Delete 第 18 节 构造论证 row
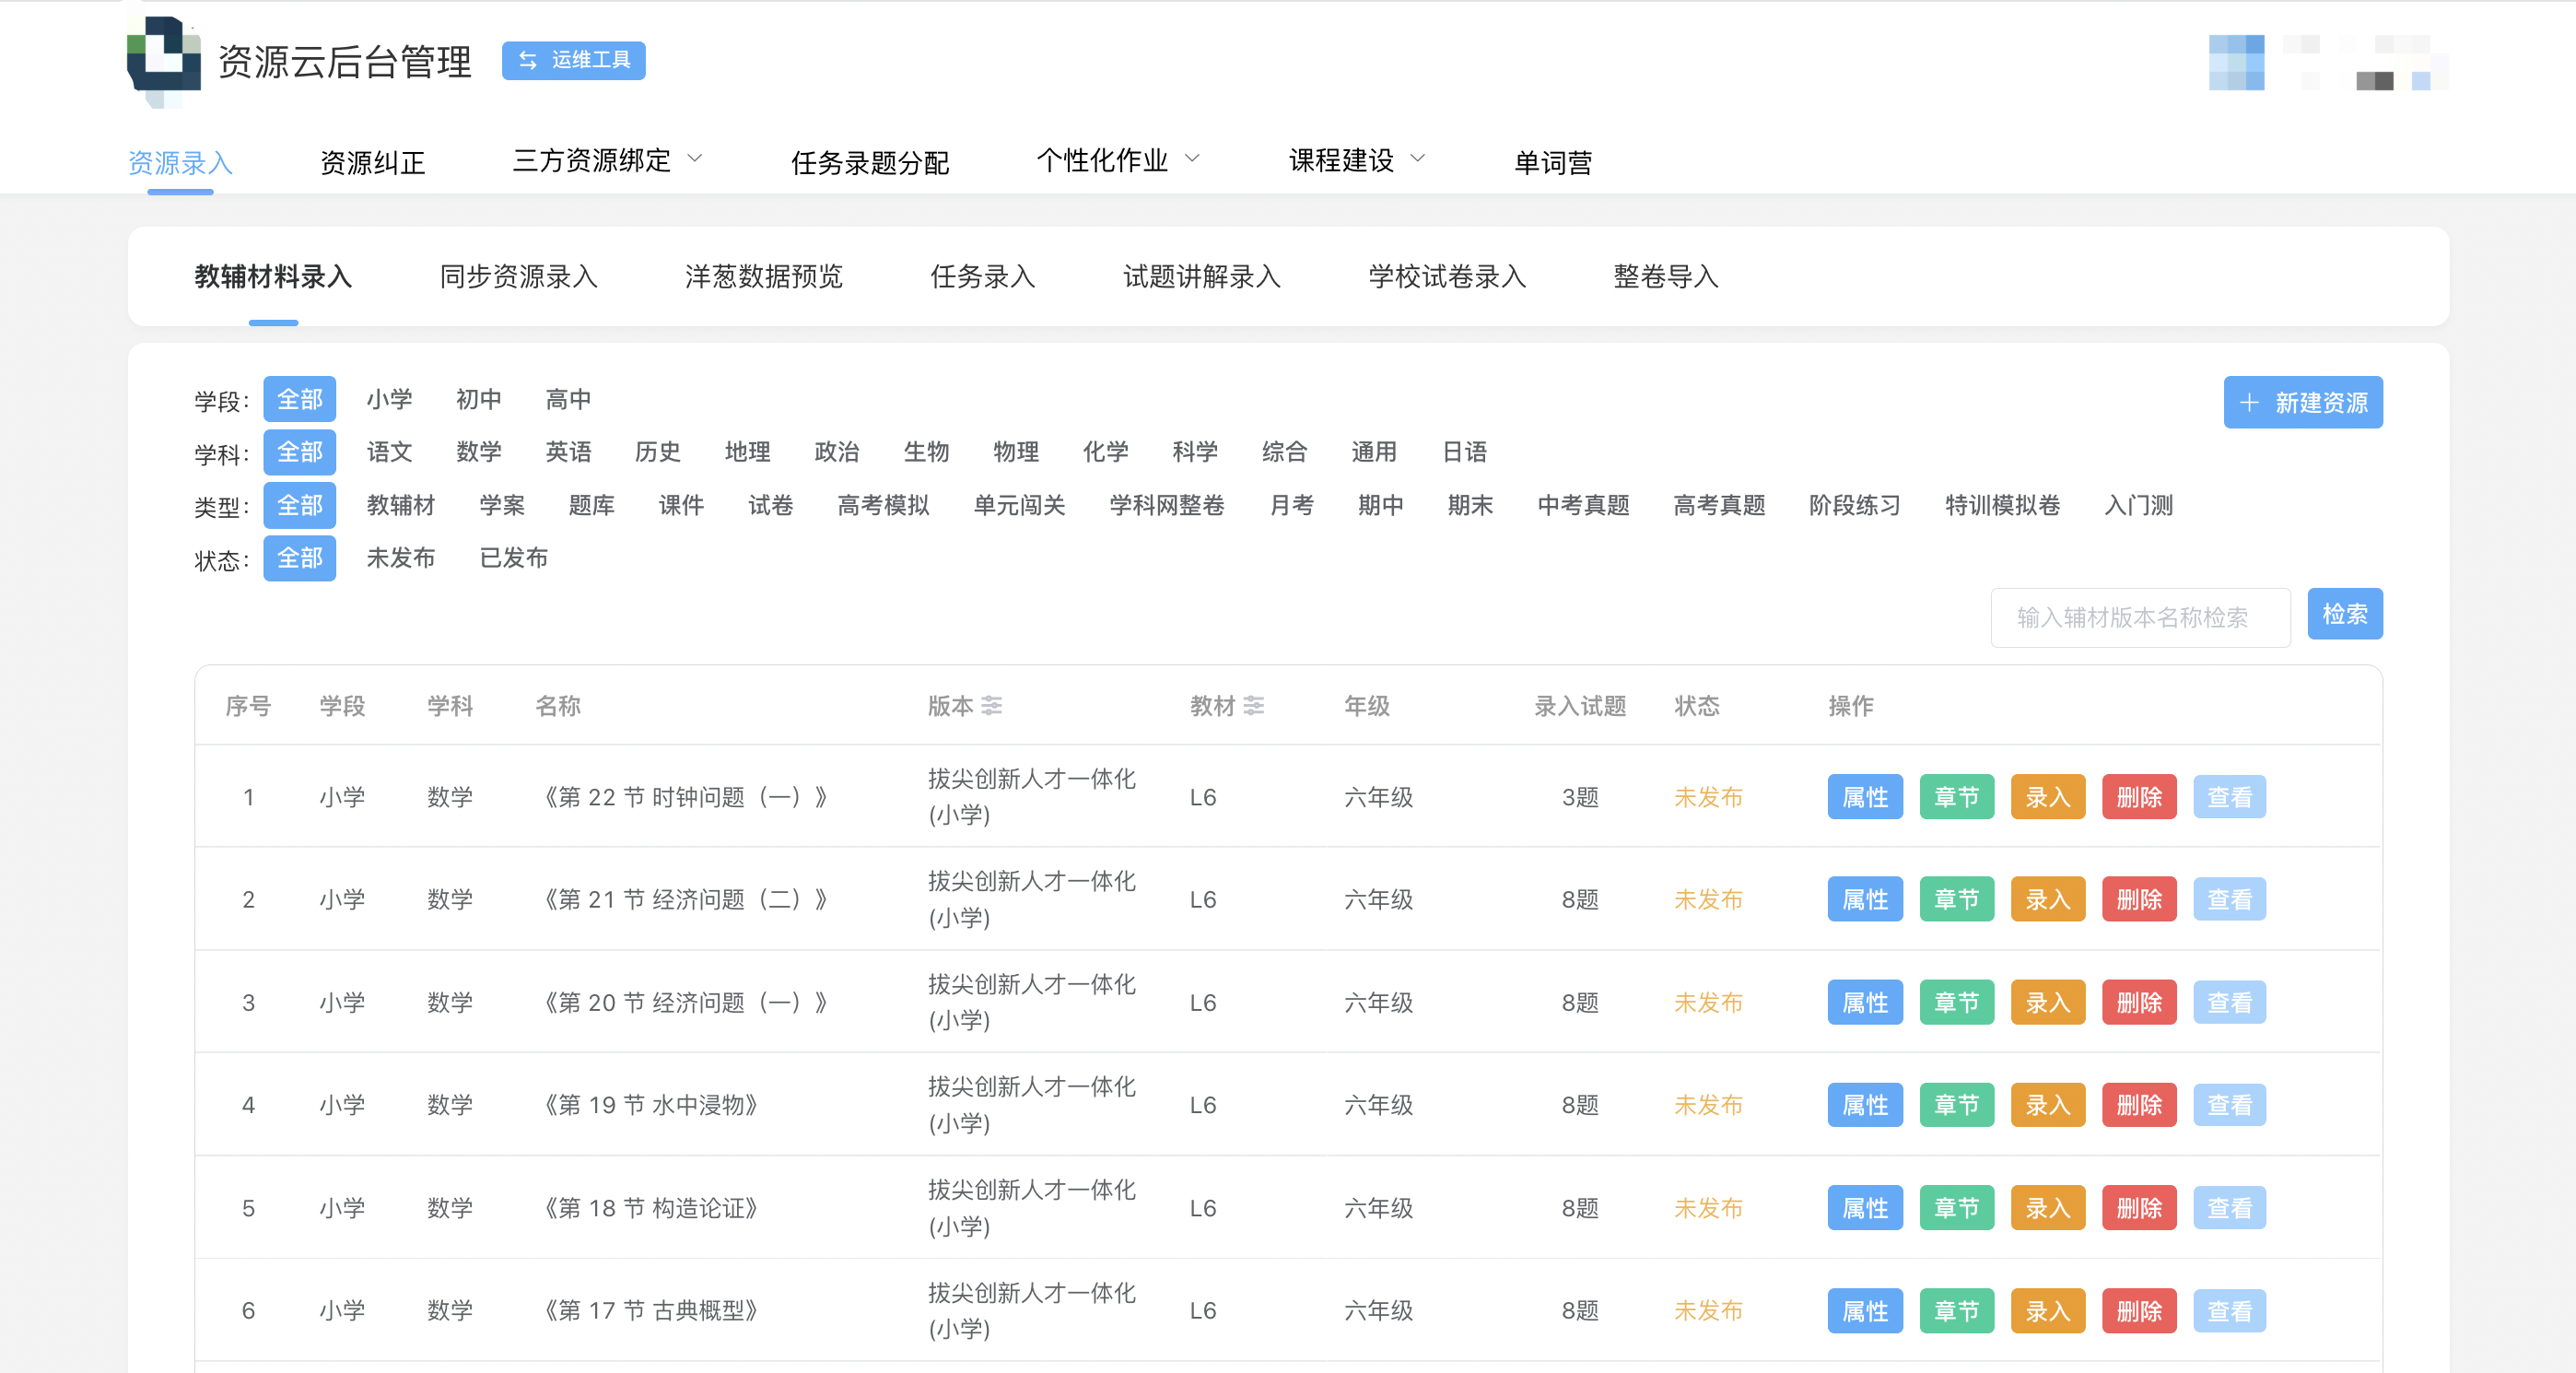This screenshot has width=2576, height=1373. (x=2139, y=1208)
